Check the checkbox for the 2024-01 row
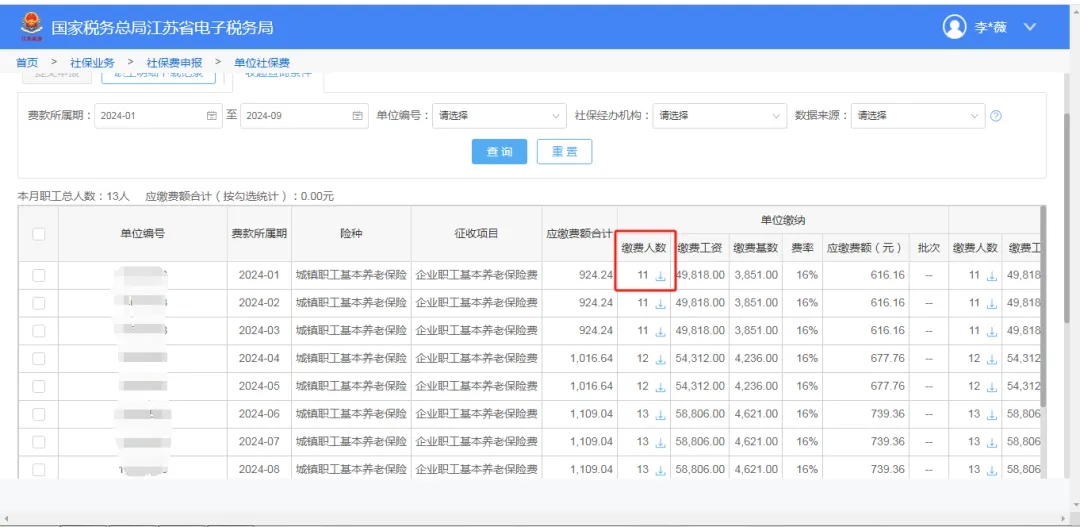This screenshot has height=527, width=1080. coord(38,275)
